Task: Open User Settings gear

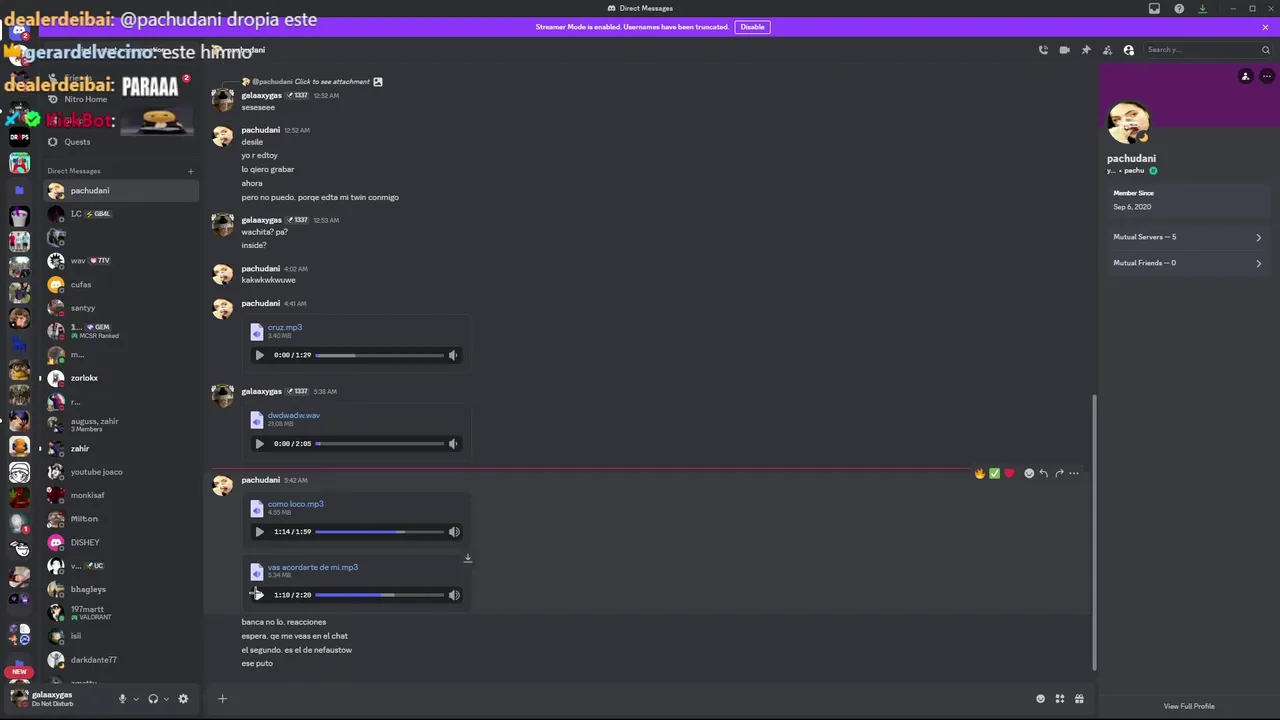Action: pyautogui.click(x=183, y=699)
